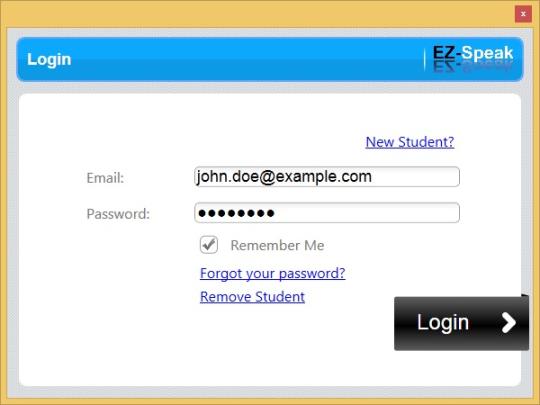Screen dimensions: 540x405
Task: Focus the Password input field
Action: click(327, 213)
